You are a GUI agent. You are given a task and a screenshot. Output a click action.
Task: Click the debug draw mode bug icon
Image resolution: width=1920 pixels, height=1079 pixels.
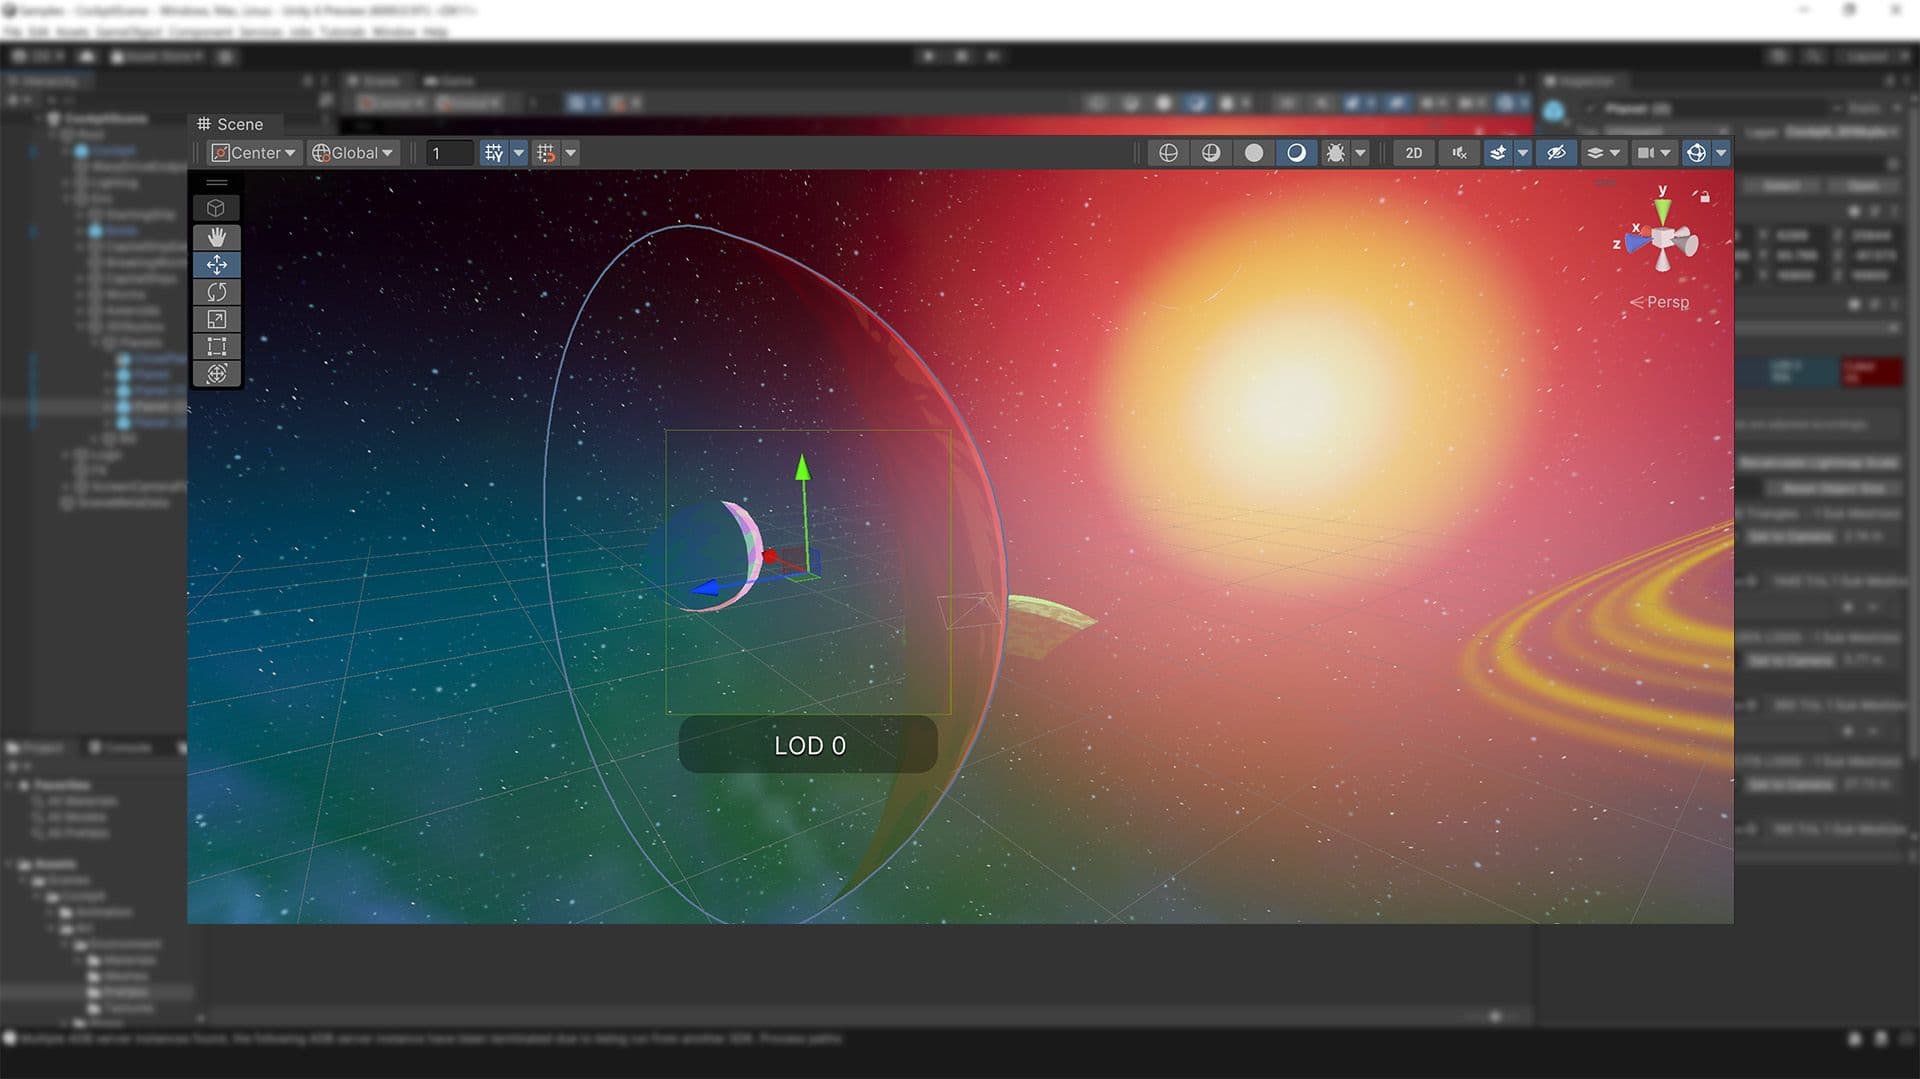pyautogui.click(x=1335, y=153)
